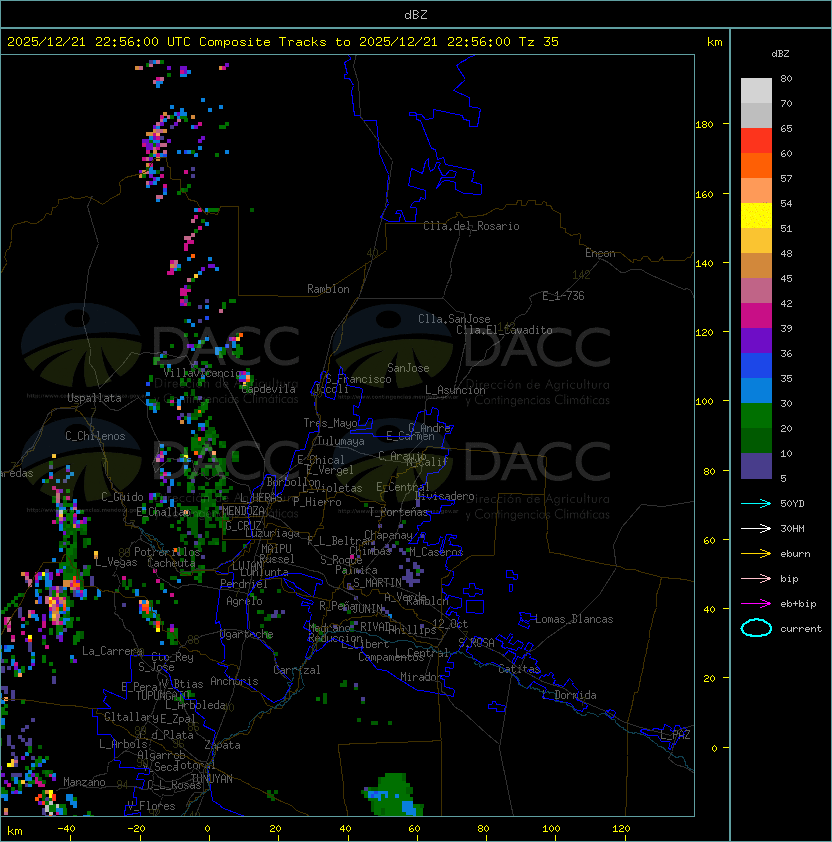Click the 5 dBZ dark purple swatch
This screenshot has height=842, width=832.
click(756, 466)
